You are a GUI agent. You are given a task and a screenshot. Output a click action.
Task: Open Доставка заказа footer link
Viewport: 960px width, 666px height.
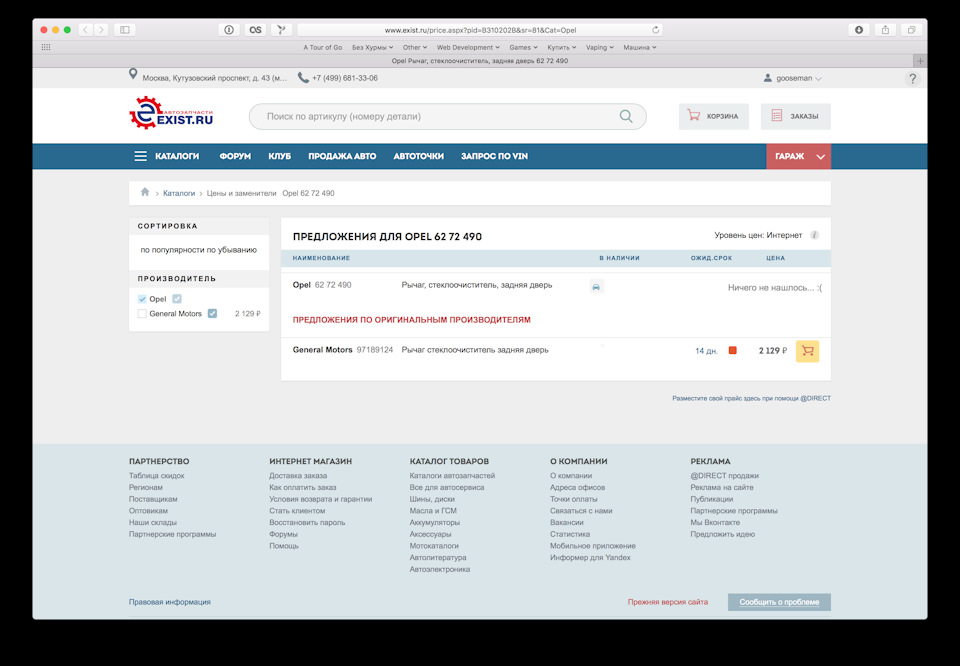[298, 476]
